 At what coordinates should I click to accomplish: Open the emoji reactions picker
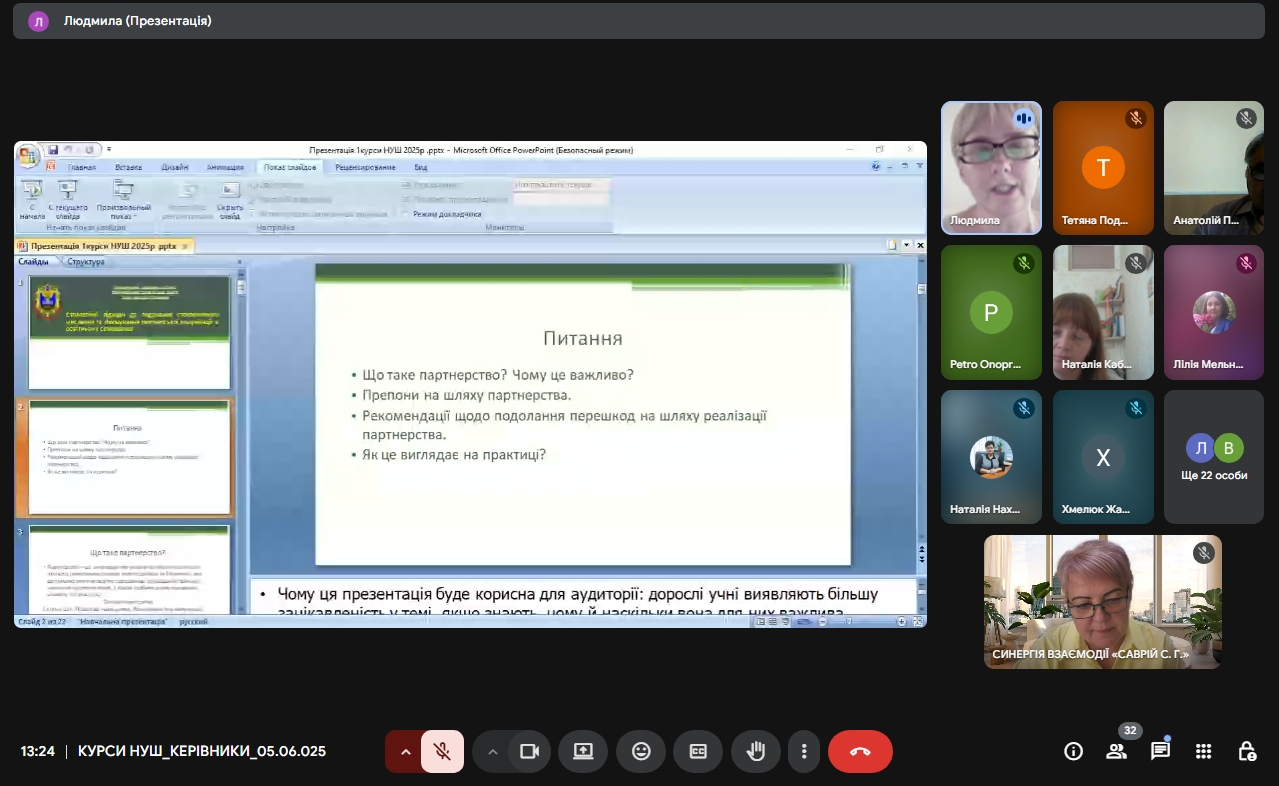tap(640, 751)
